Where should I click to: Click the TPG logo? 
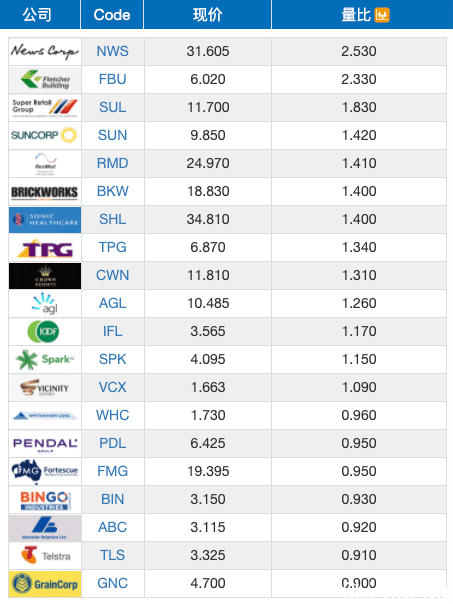pyautogui.click(x=45, y=247)
